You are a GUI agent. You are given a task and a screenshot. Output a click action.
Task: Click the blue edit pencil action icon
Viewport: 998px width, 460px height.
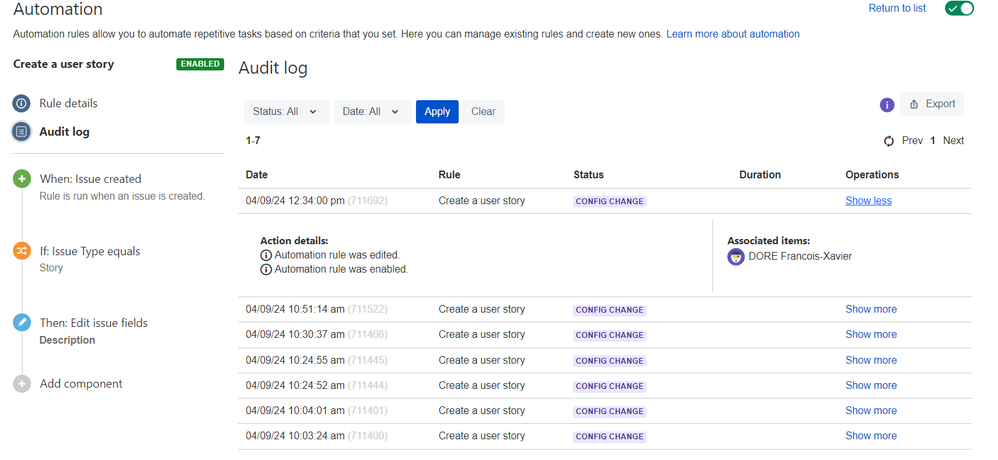coord(22,323)
